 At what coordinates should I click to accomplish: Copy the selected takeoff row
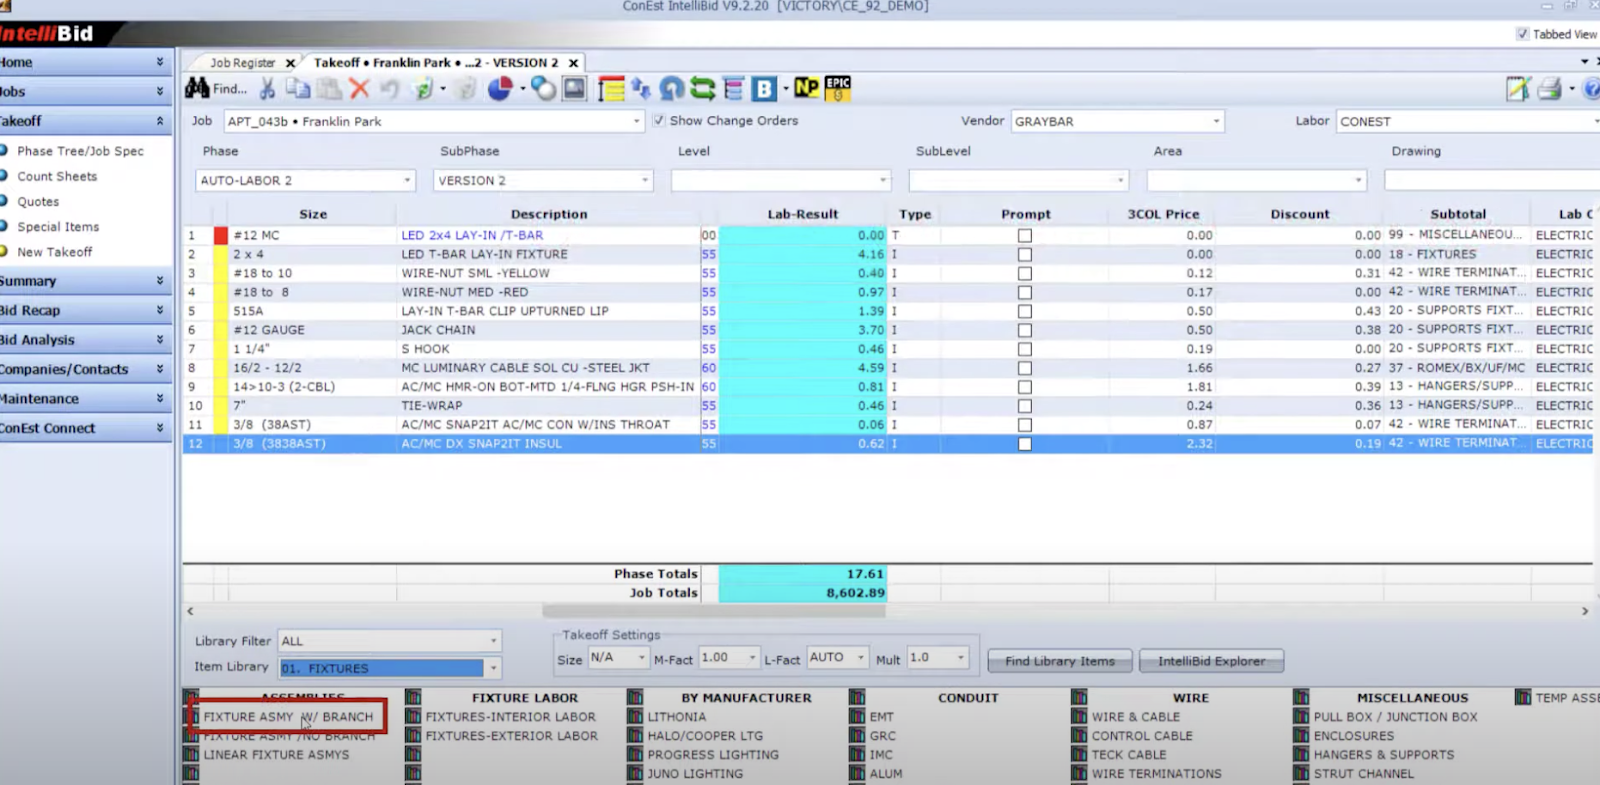(298, 89)
